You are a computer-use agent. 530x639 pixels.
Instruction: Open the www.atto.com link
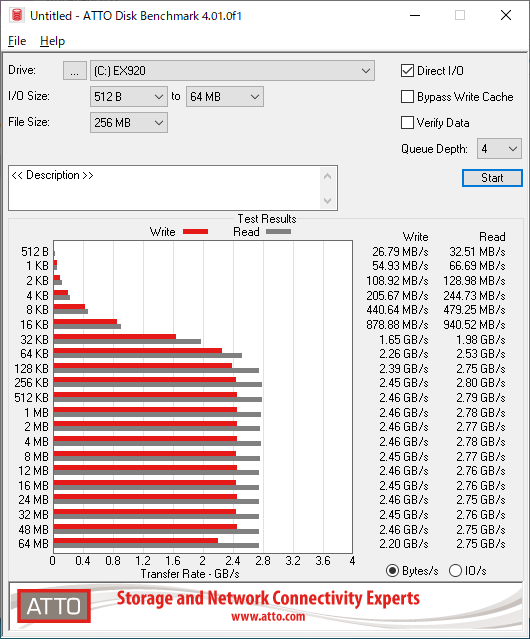(x=268, y=616)
